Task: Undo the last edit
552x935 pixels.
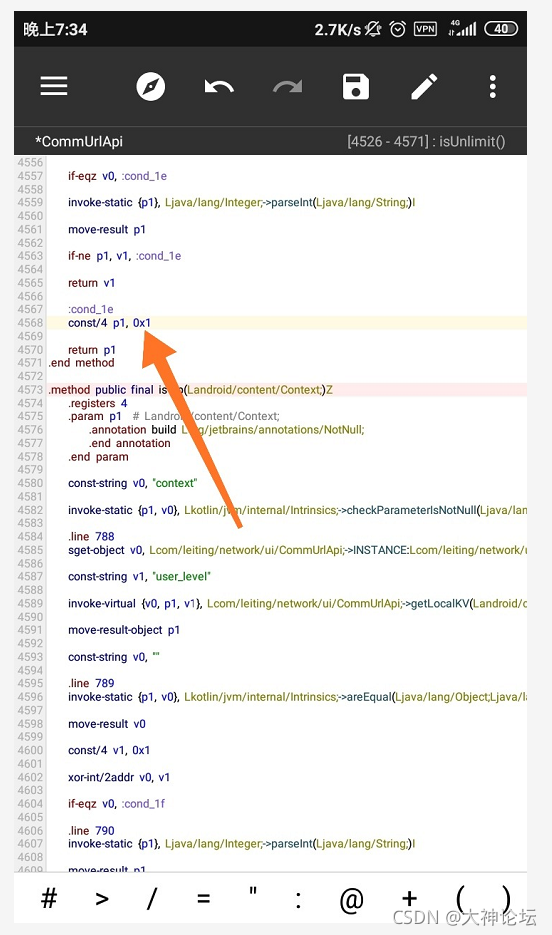Action: tap(219, 87)
